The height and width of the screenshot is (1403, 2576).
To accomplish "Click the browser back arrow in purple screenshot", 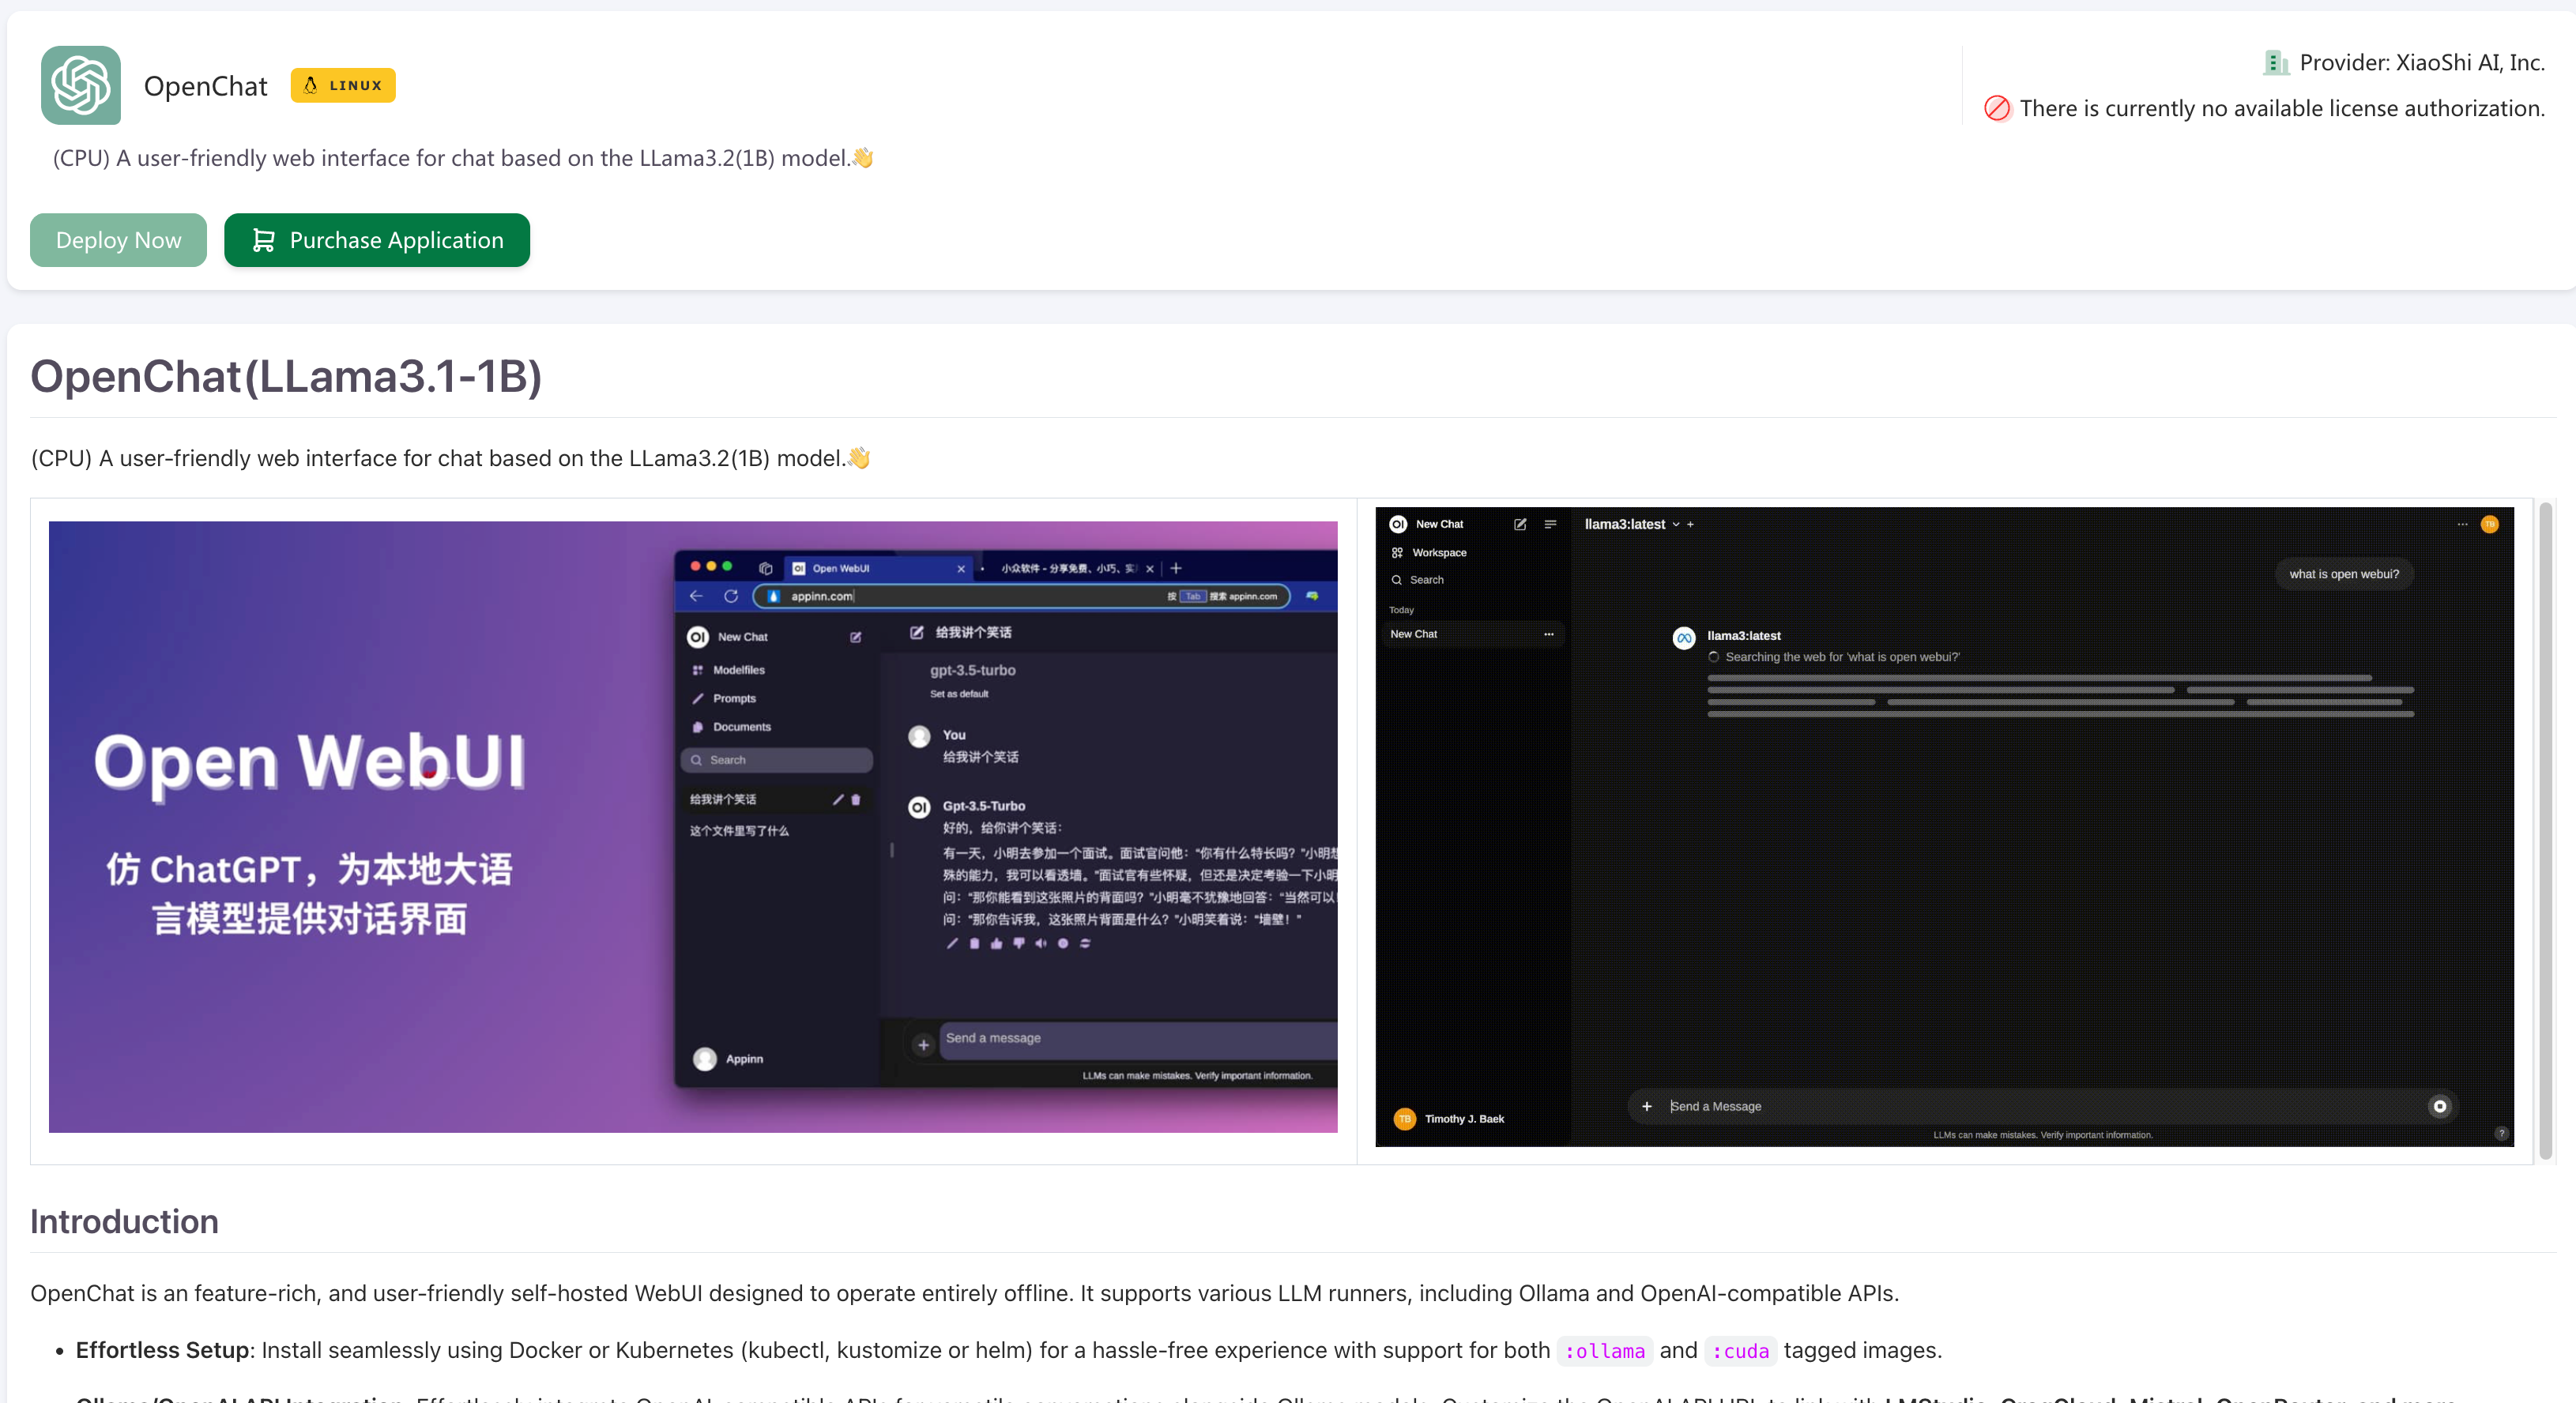I will click(x=696, y=596).
